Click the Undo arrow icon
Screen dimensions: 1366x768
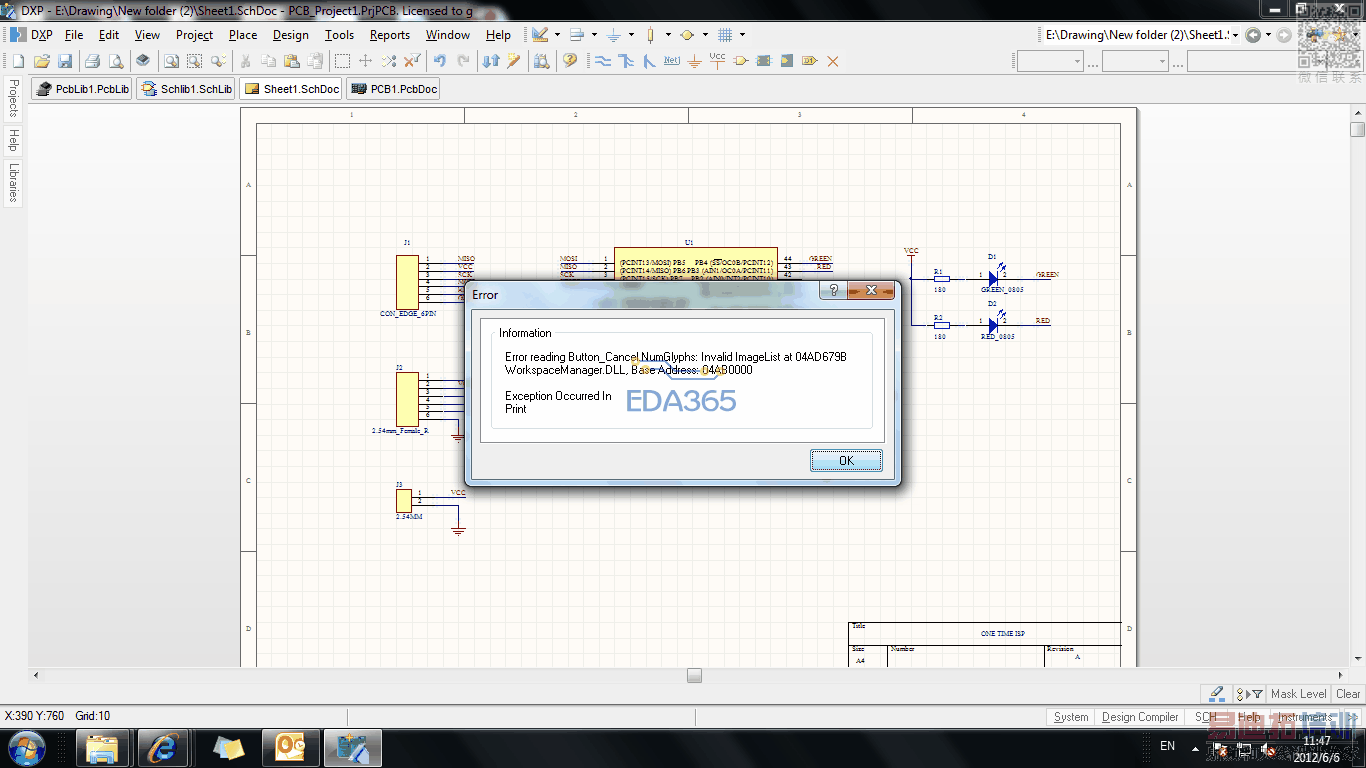[439, 61]
